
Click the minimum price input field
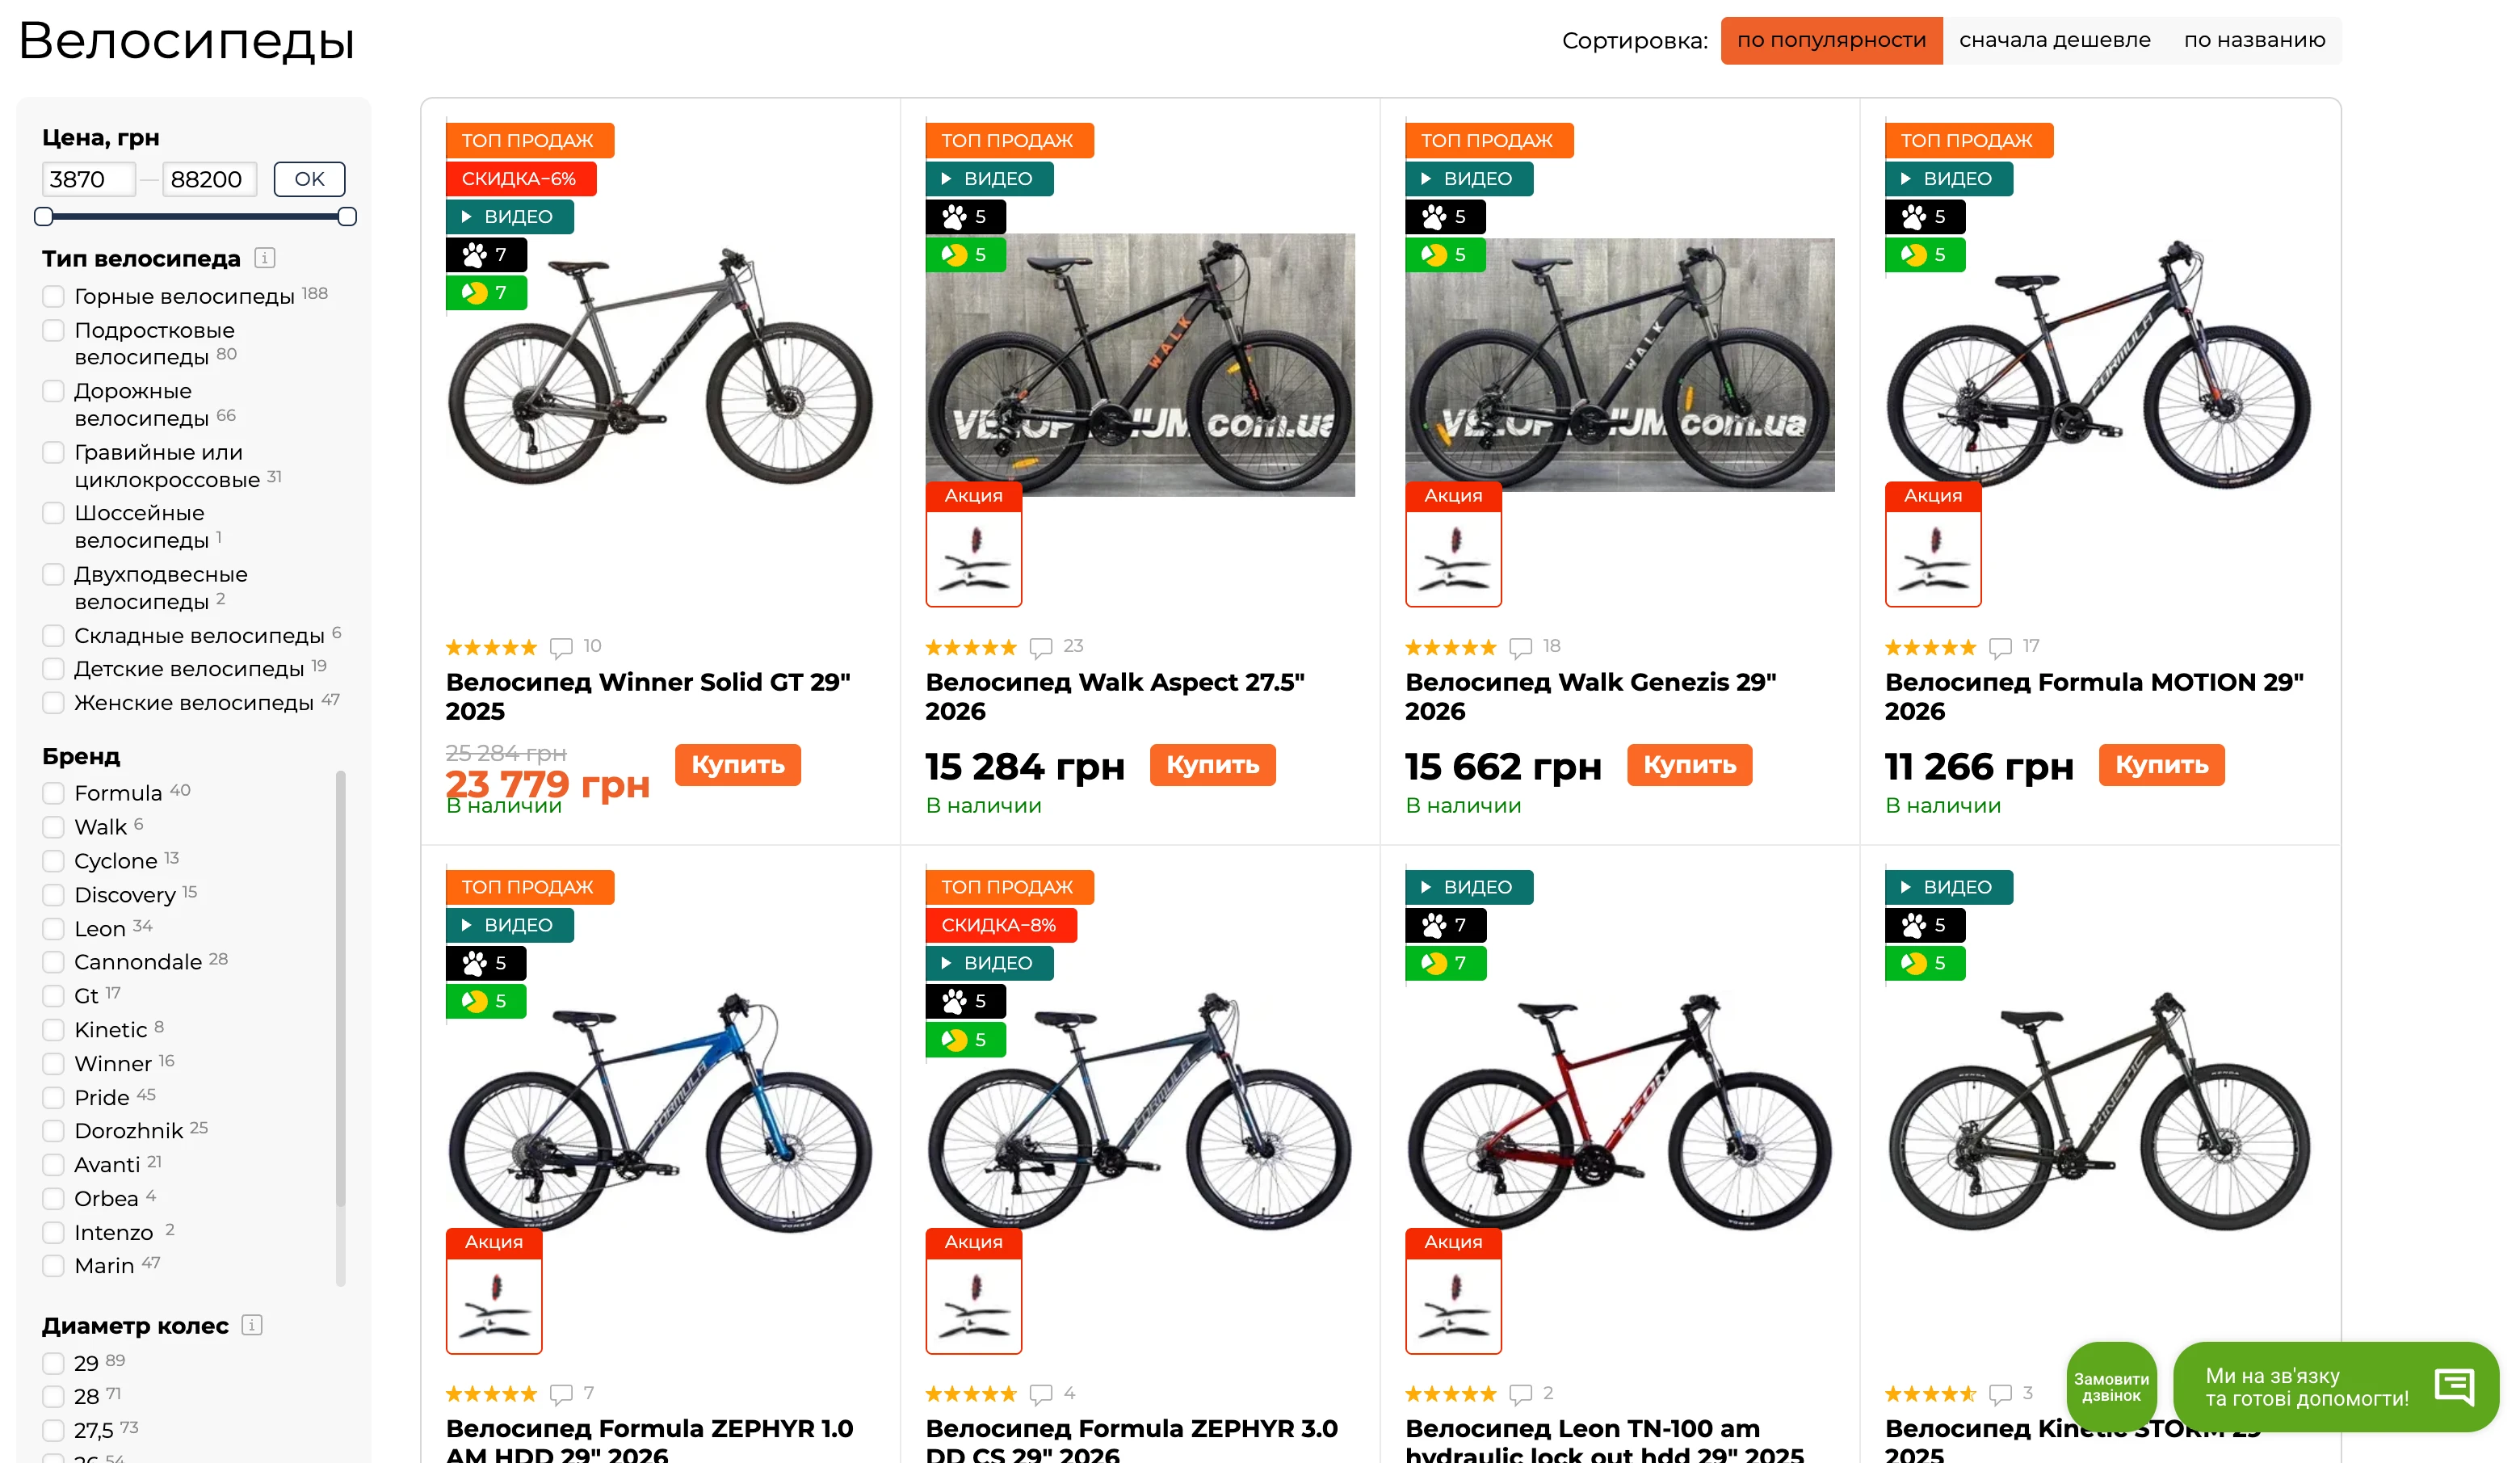[88, 179]
